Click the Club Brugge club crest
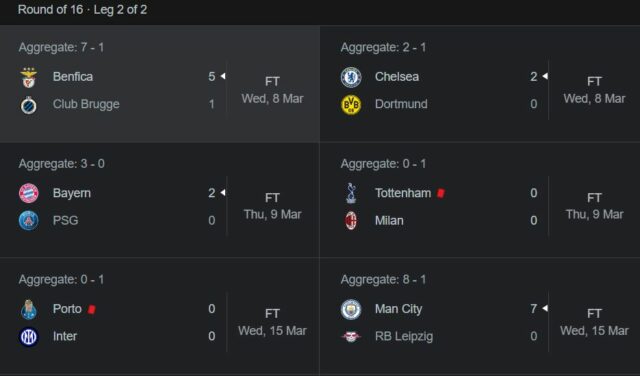This screenshot has height=376, width=640. [29, 105]
